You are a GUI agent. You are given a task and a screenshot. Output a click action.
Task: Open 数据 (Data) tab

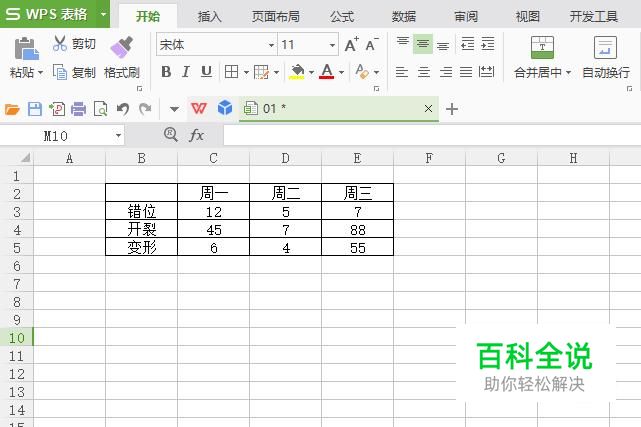403,16
